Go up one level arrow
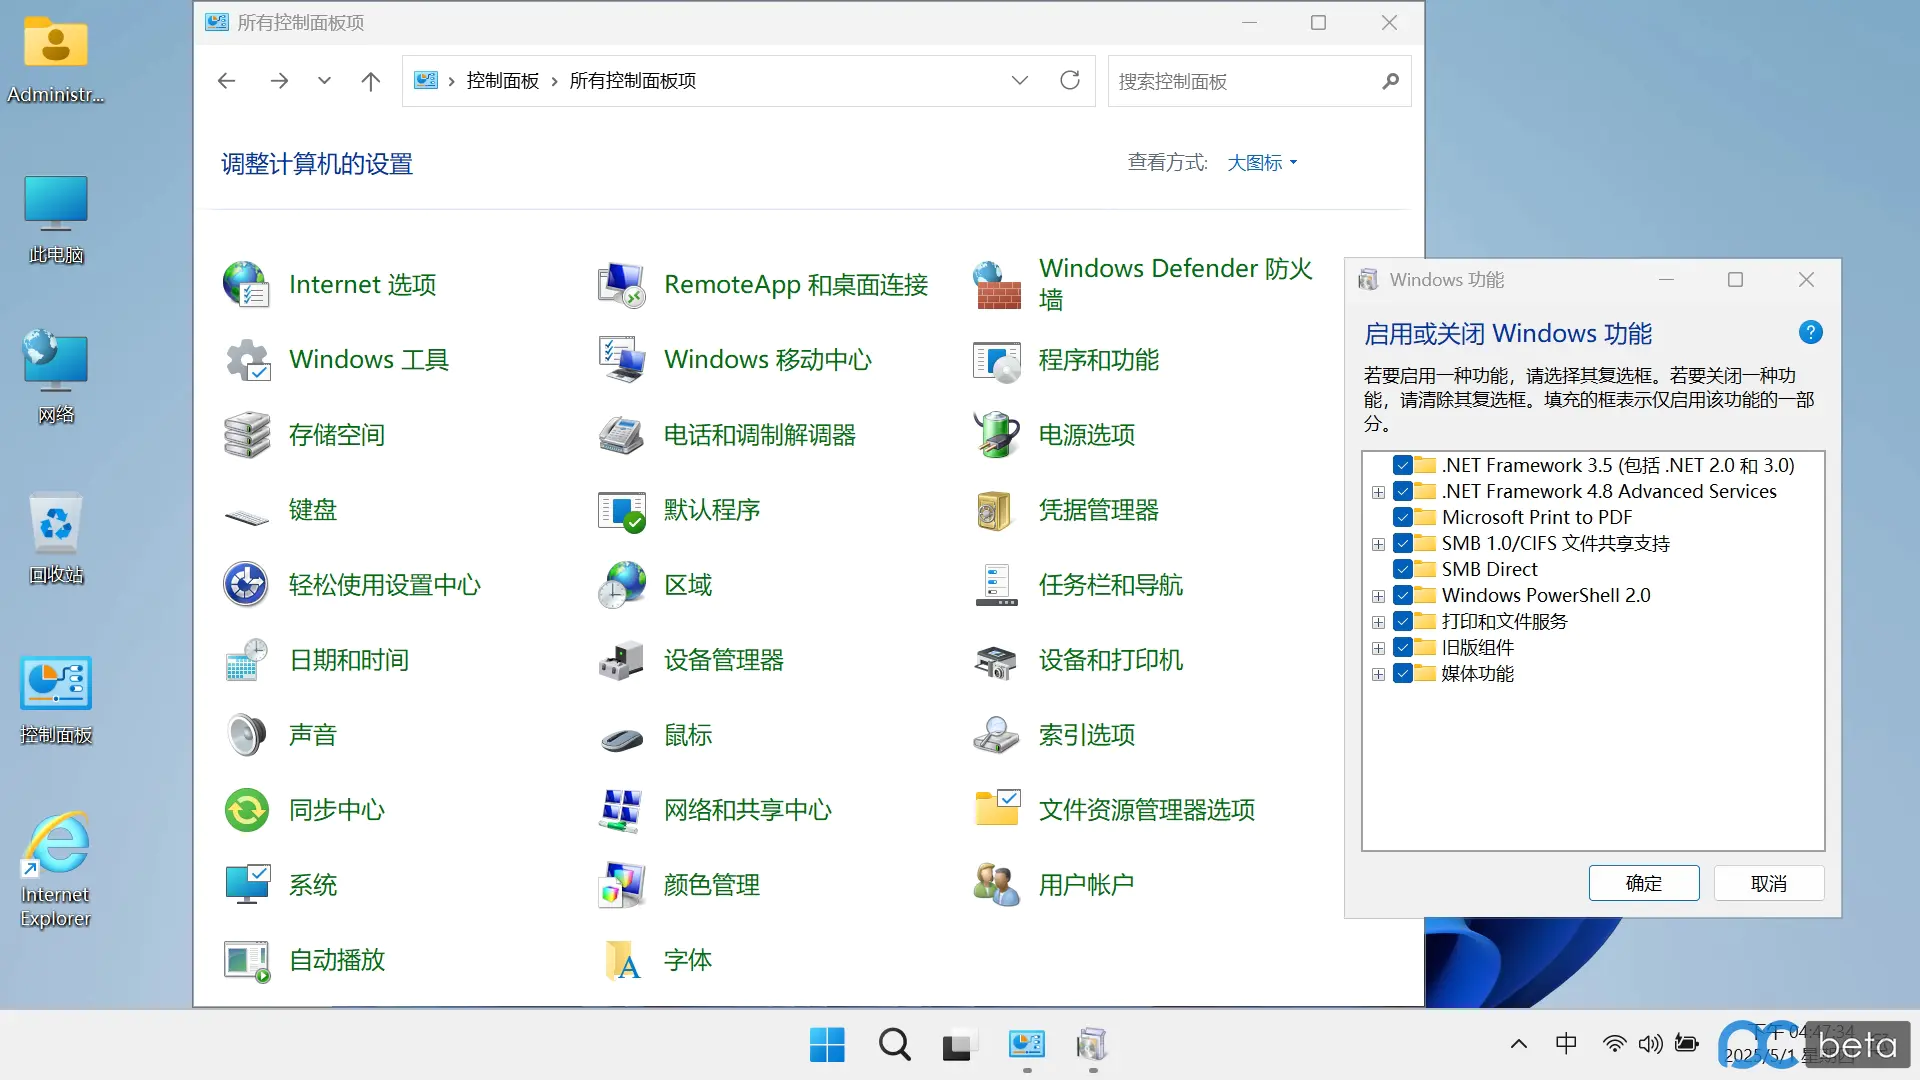The width and height of the screenshot is (1920, 1080). point(371,81)
